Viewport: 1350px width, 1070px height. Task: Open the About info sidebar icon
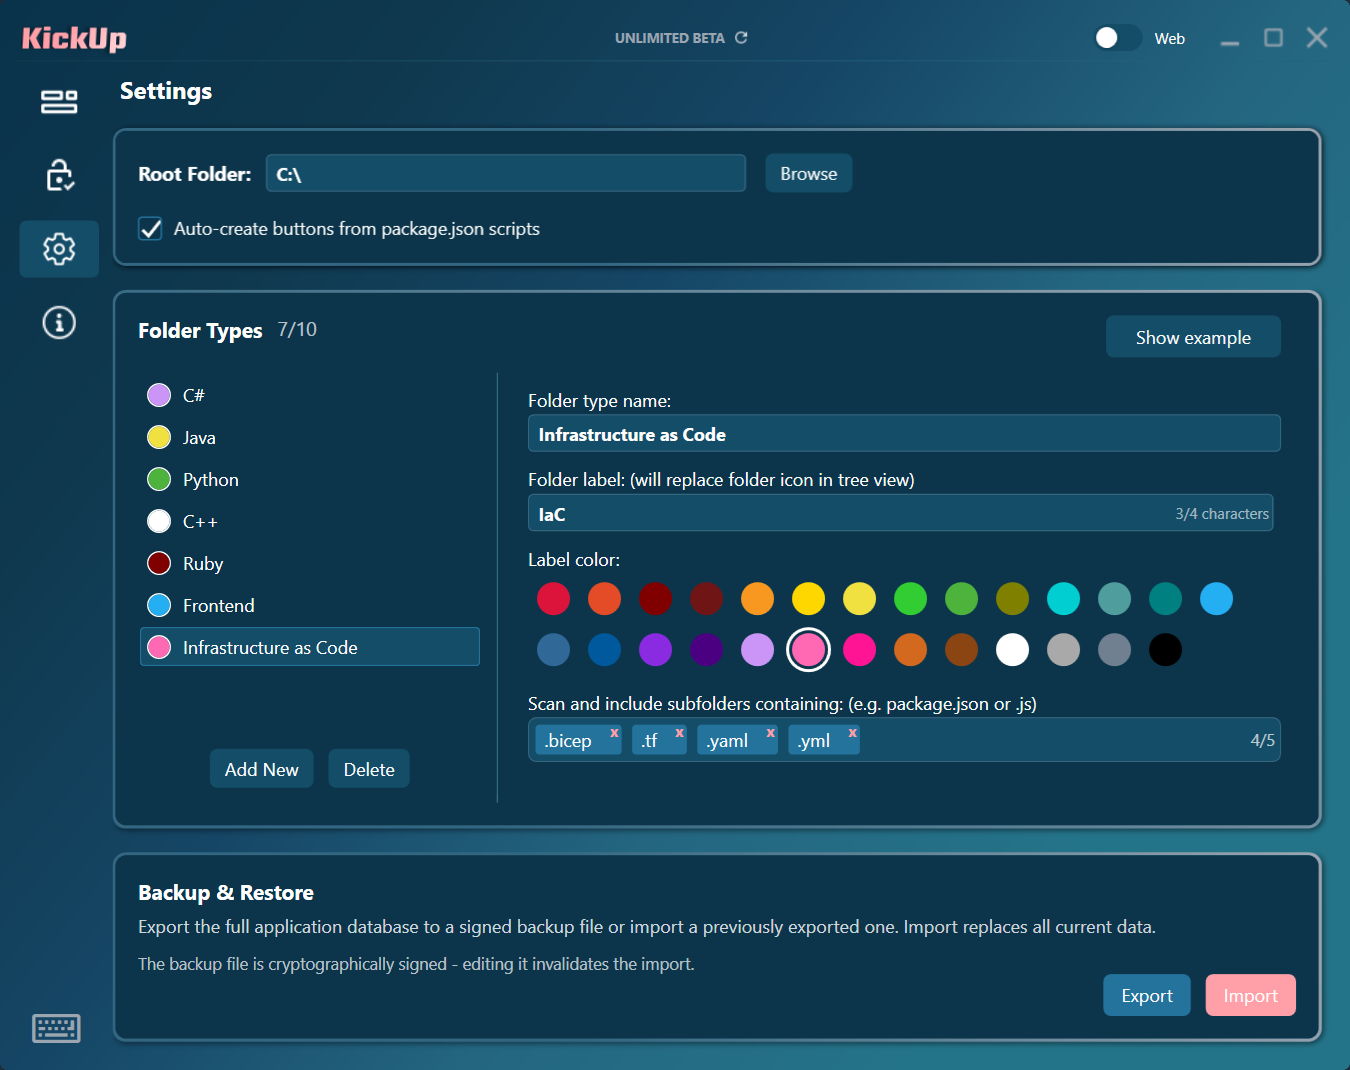point(59,323)
